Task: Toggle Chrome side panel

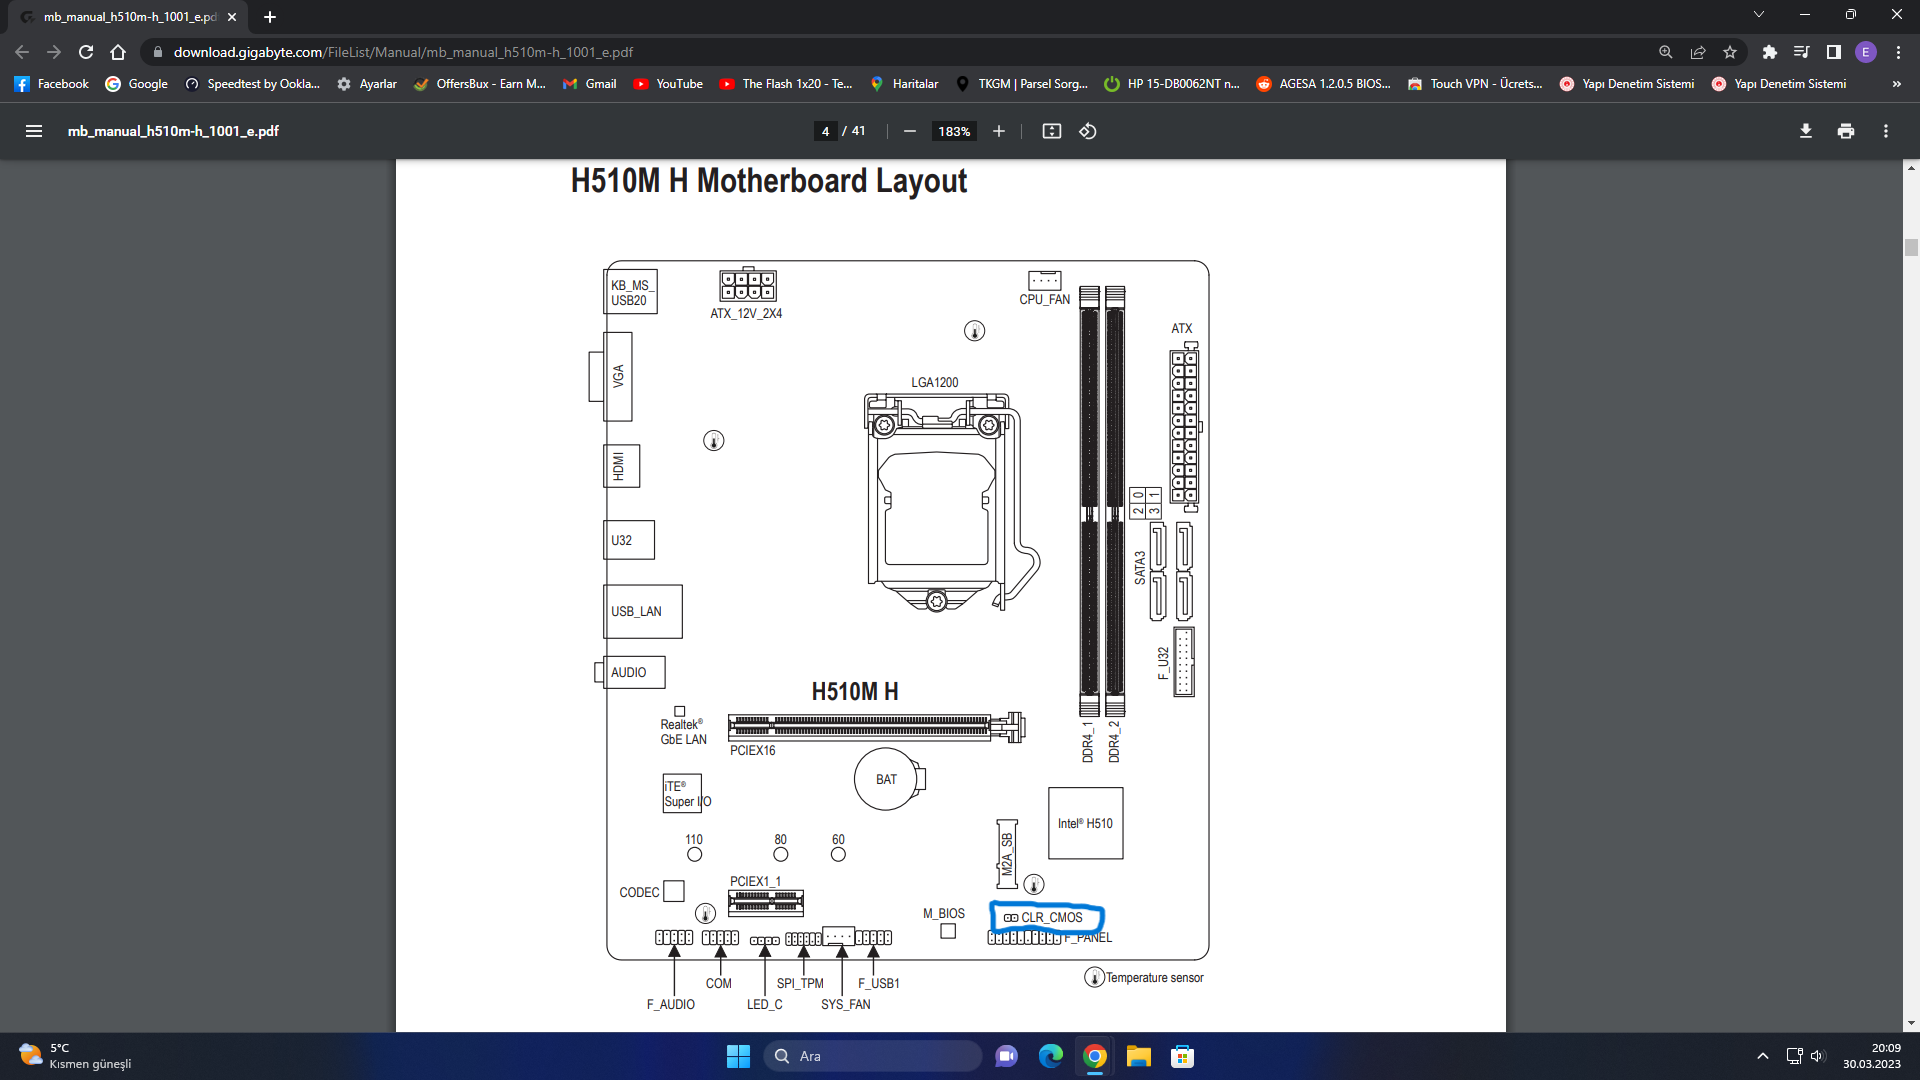Action: pos(1833,52)
